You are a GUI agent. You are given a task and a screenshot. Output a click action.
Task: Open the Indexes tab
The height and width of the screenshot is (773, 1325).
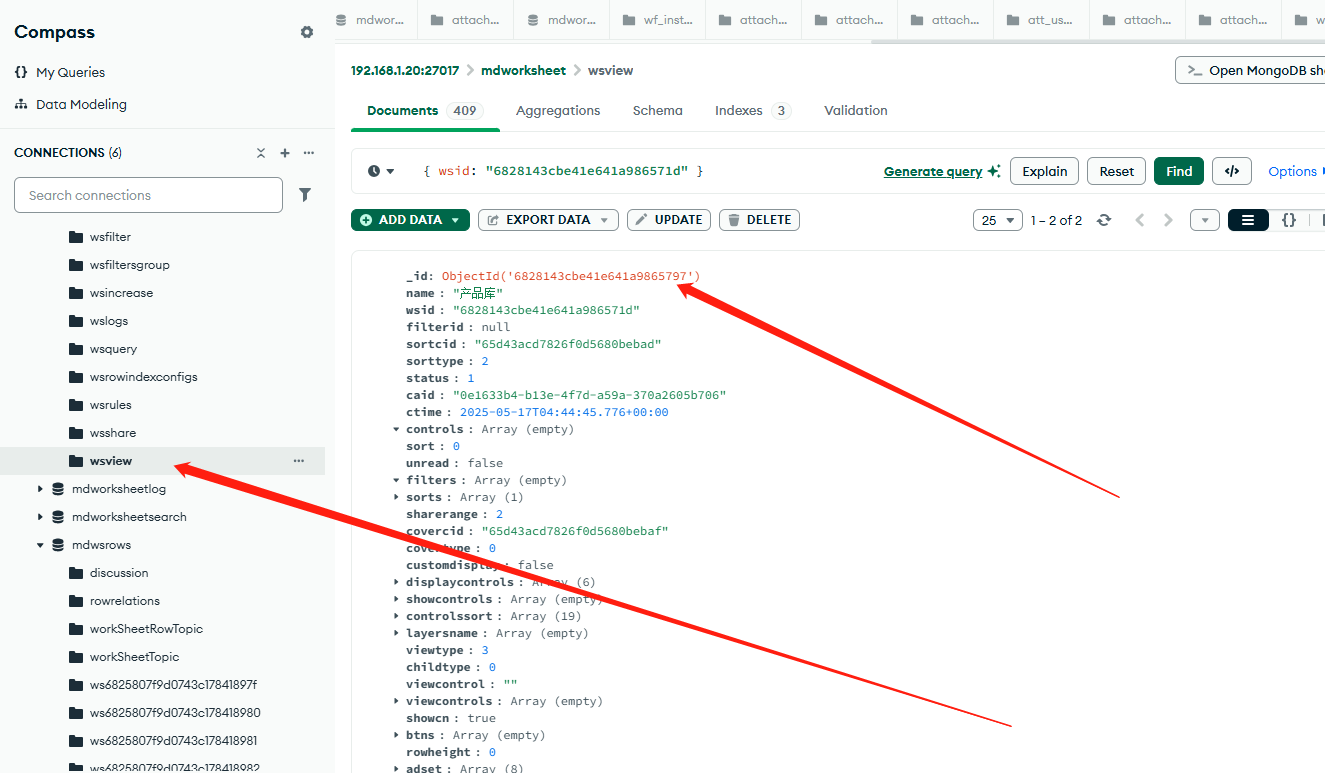tap(739, 111)
